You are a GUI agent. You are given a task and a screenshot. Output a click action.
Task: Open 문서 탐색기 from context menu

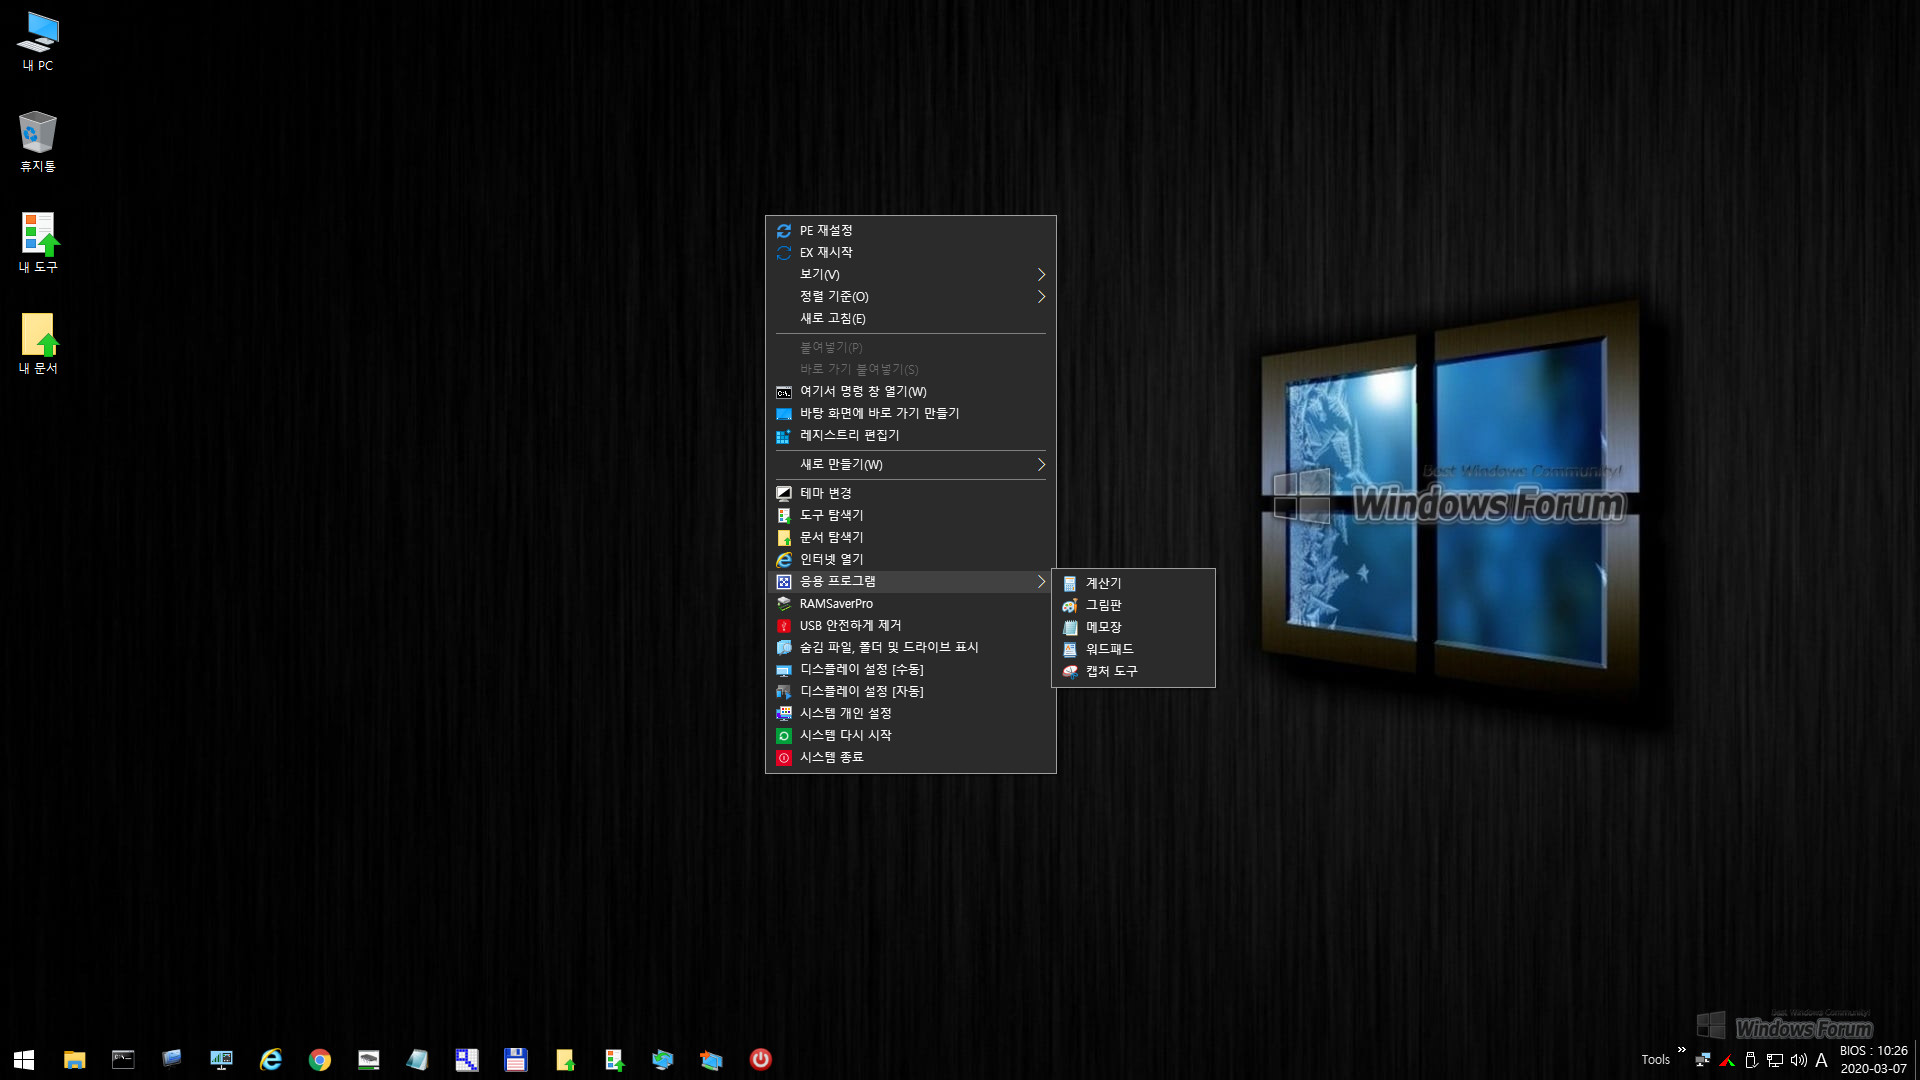point(911,537)
